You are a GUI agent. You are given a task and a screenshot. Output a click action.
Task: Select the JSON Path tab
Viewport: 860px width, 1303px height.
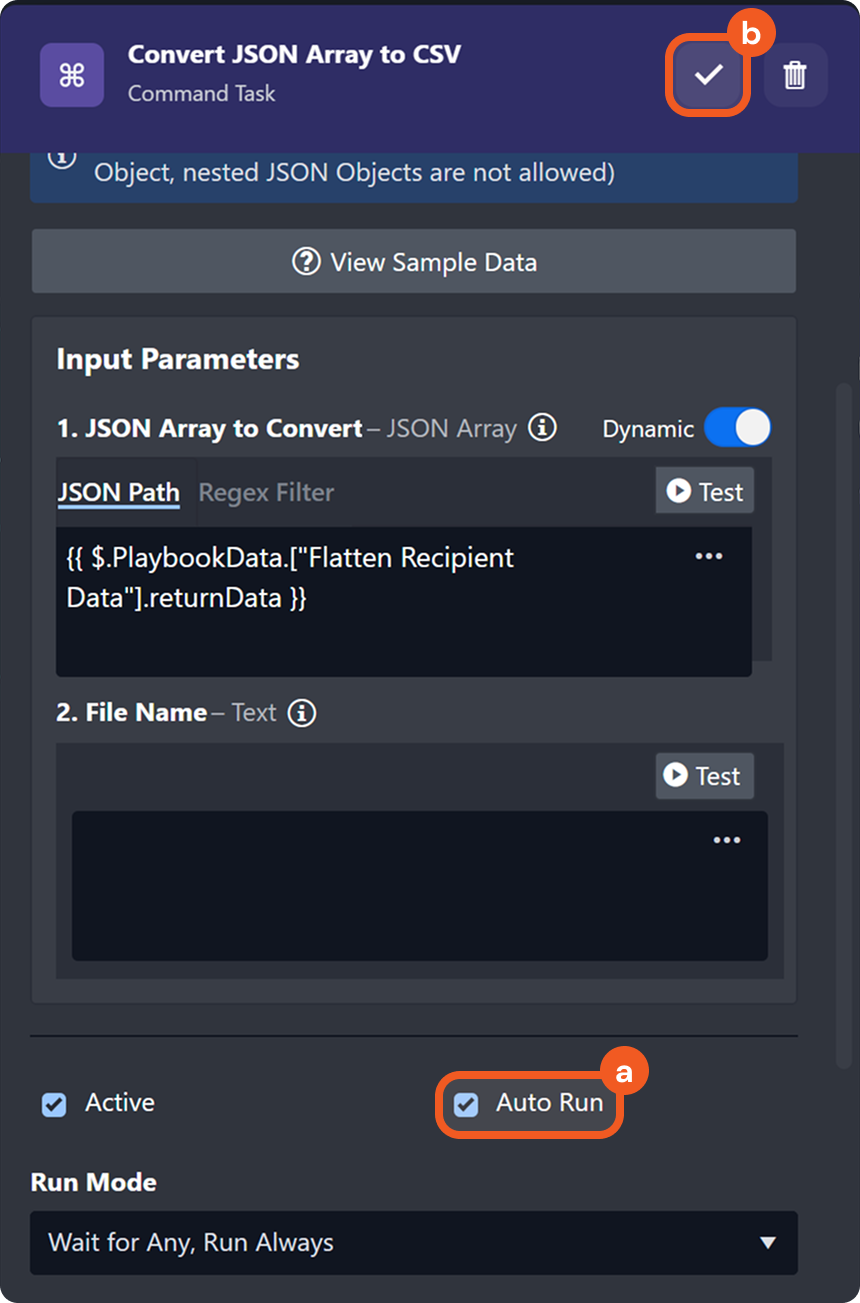pos(118,492)
